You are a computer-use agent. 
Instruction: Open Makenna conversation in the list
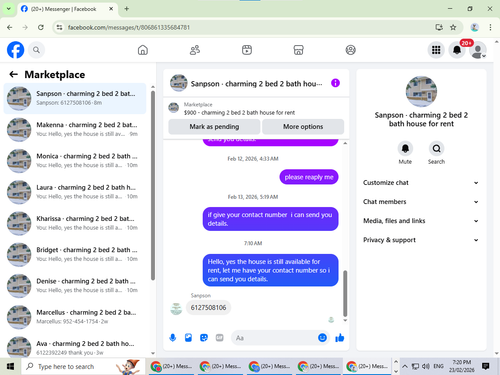(75, 129)
